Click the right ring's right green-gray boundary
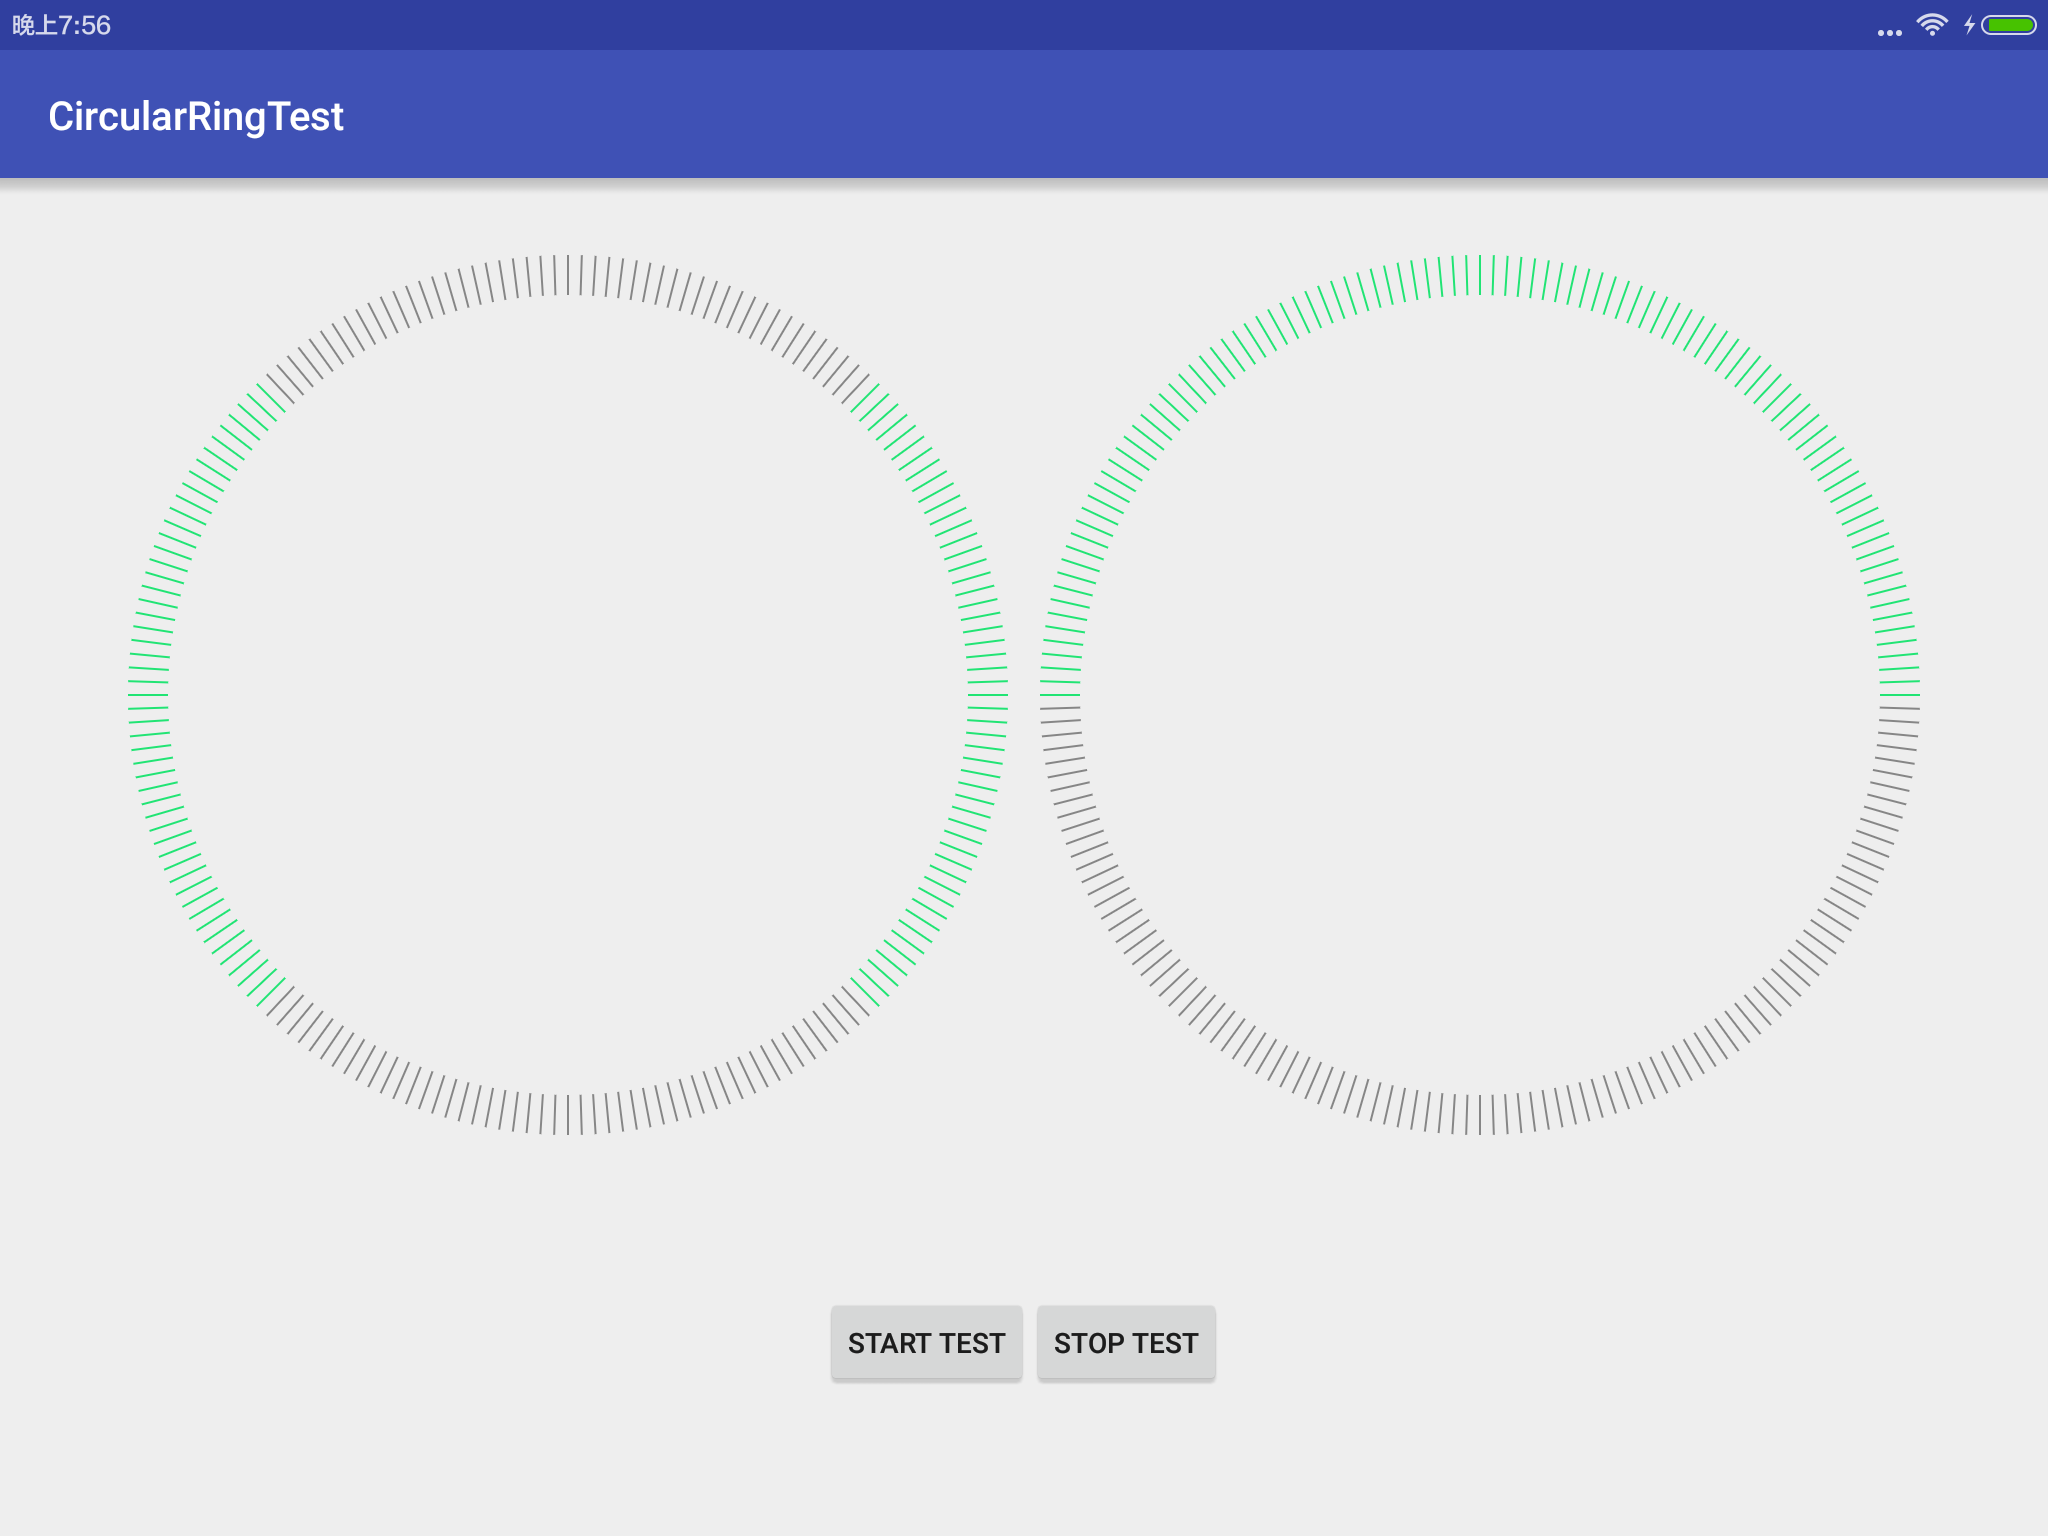 point(1899,701)
